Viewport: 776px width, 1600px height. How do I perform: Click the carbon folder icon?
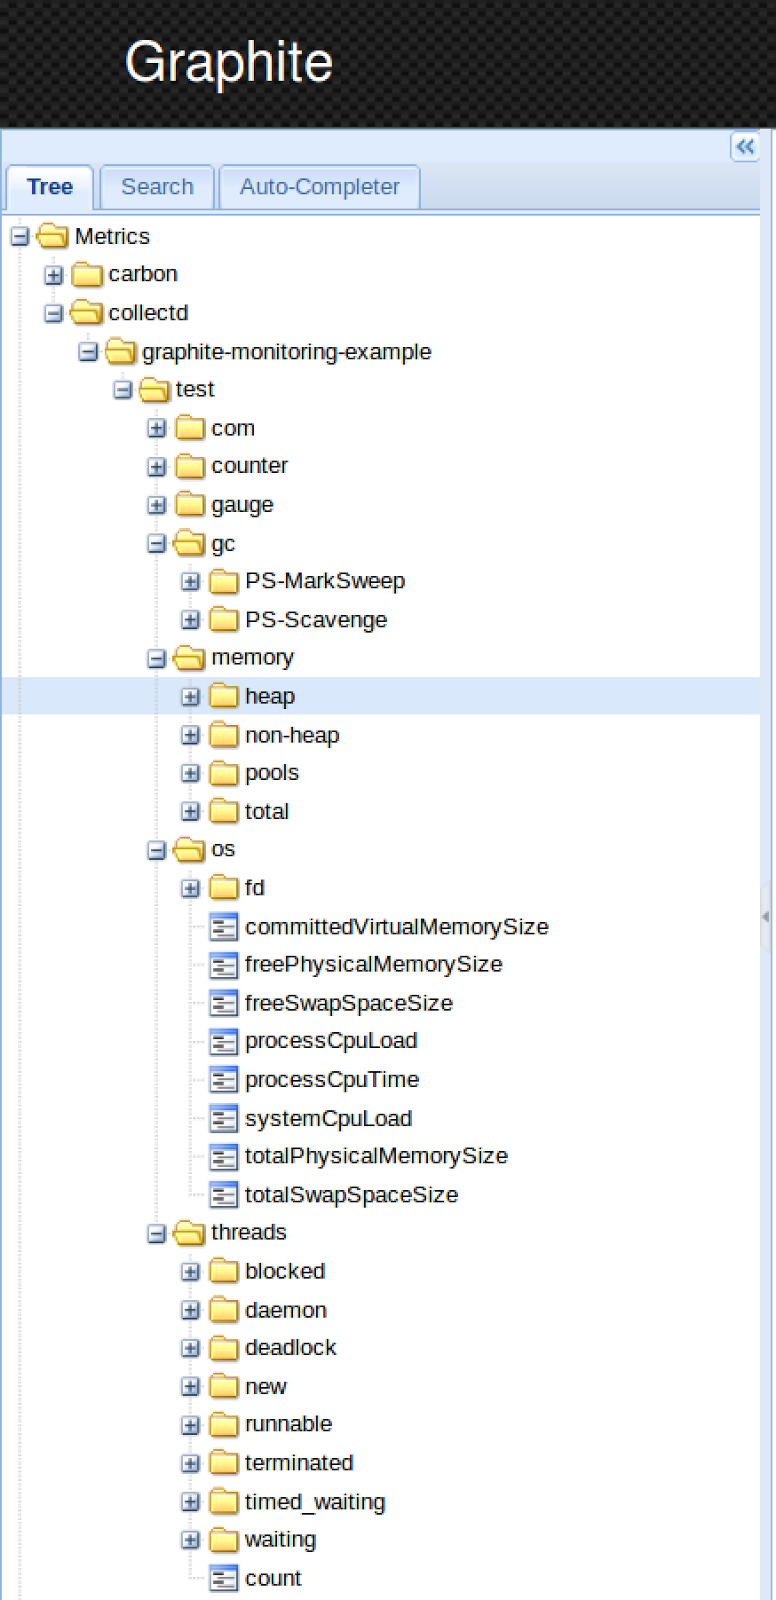point(87,274)
